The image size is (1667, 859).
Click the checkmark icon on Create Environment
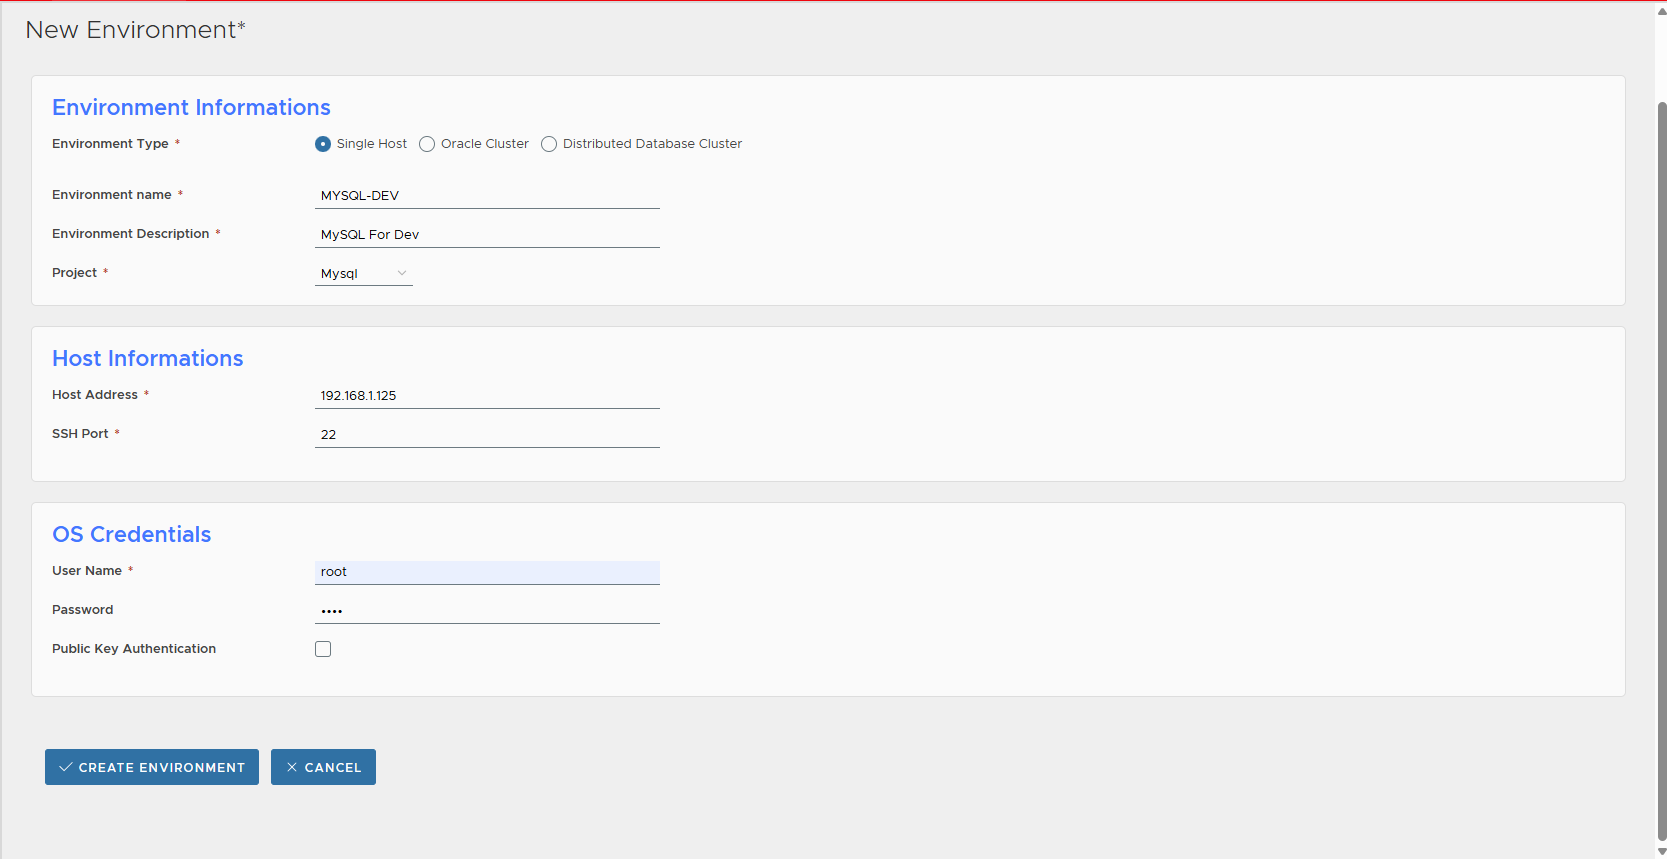(x=66, y=767)
